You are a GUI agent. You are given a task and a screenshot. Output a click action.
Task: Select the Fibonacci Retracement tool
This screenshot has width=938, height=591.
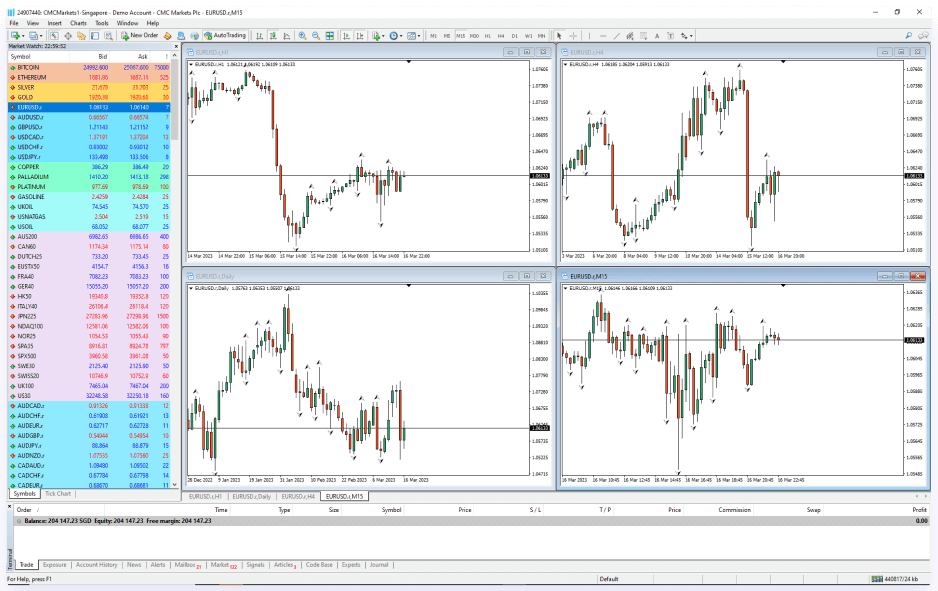(x=629, y=36)
